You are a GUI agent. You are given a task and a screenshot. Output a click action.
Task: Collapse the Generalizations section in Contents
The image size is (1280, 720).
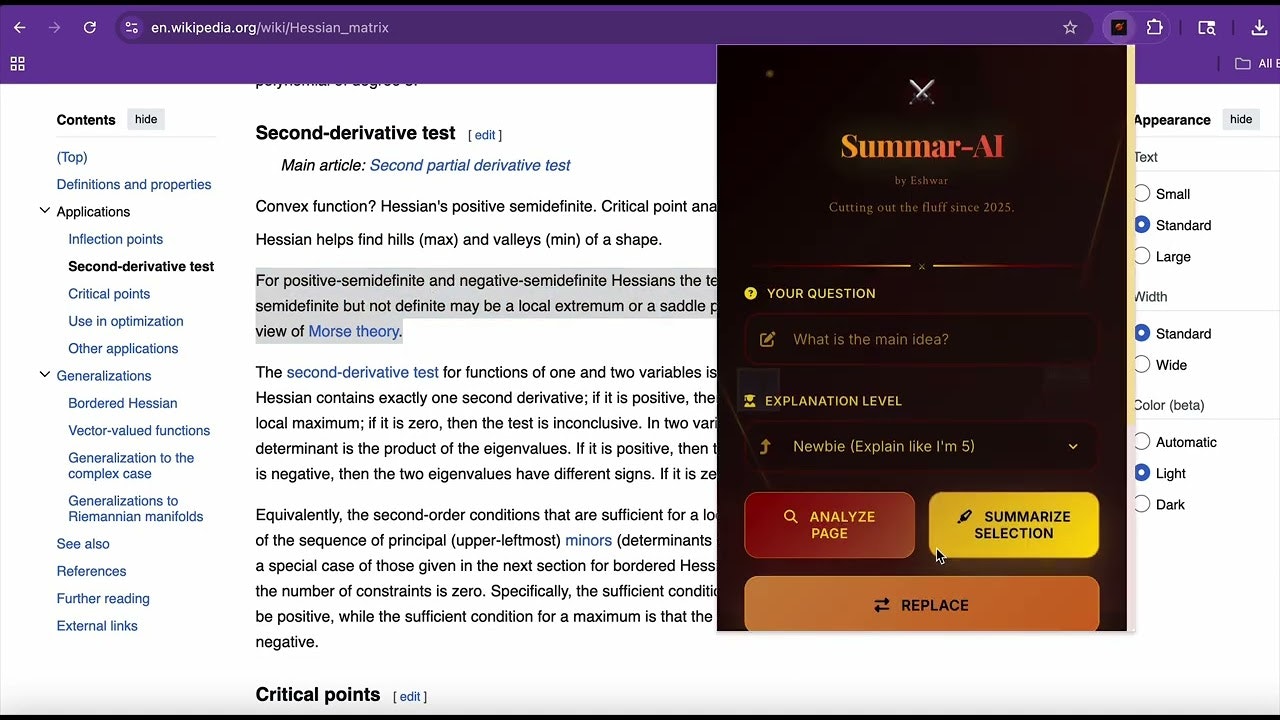(x=44, y=375)
